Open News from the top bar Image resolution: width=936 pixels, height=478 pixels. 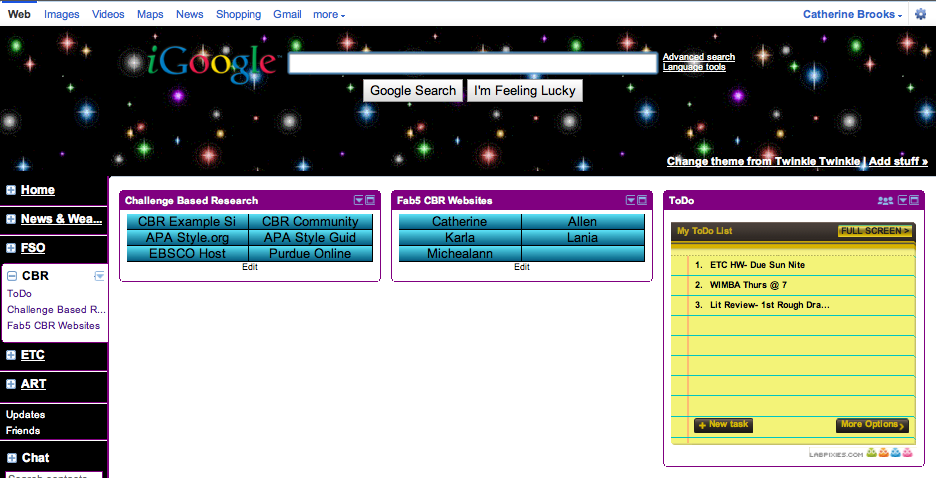click(x=189, y=14)
